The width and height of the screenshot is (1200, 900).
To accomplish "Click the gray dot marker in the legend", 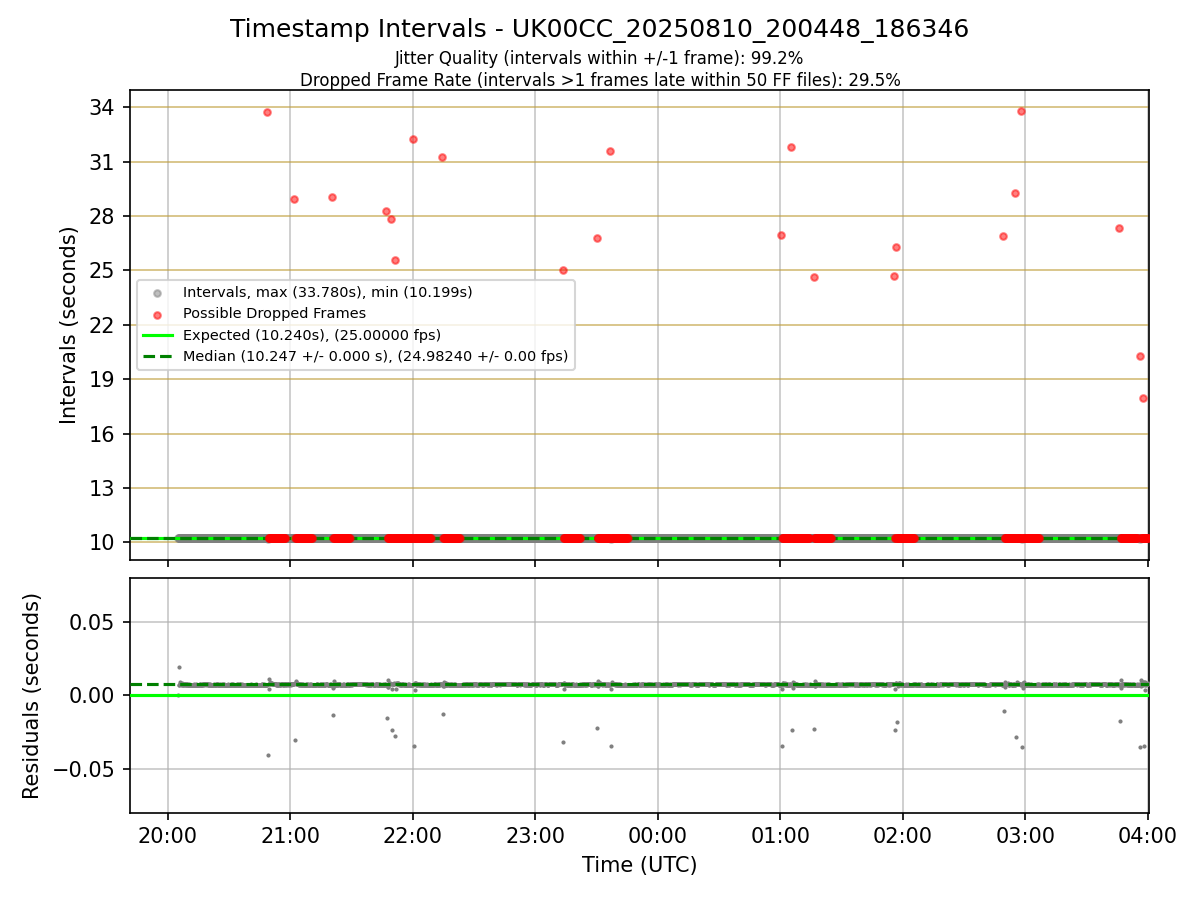I will (157, 293).
